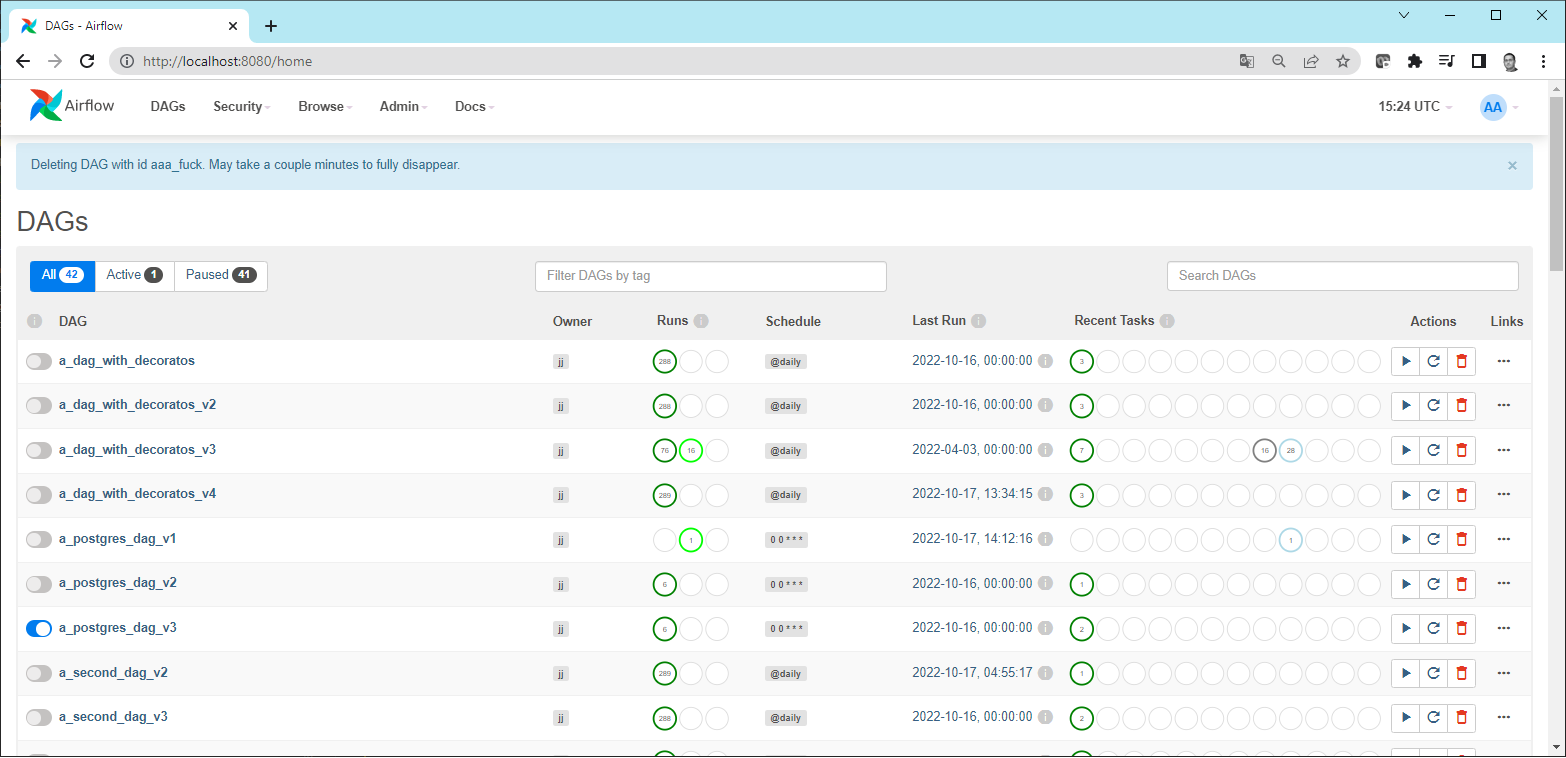This screenshot has width=1566, height=758.
Task: Delete the a_postgres_dag_v1 DAG
Action: (x=1461, y=540)
